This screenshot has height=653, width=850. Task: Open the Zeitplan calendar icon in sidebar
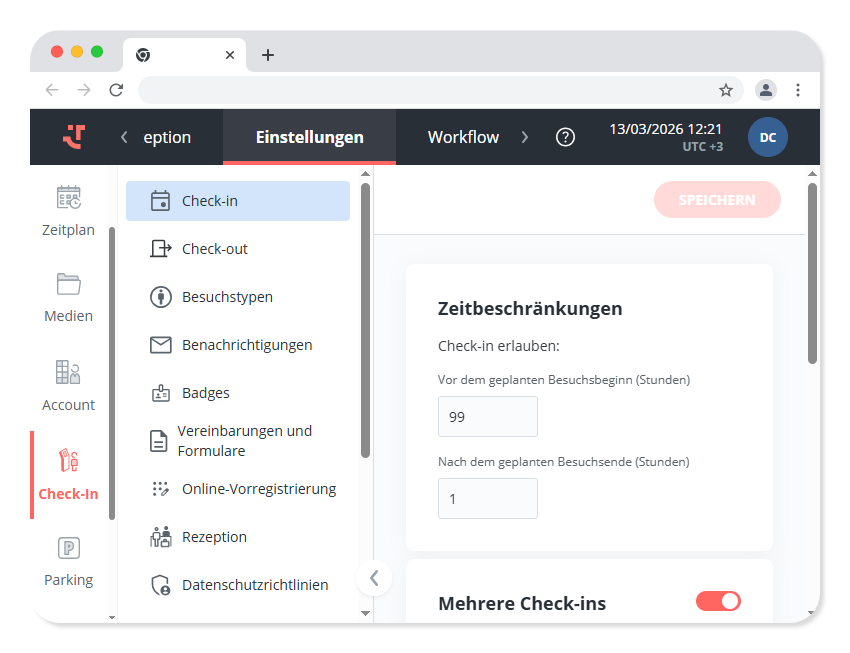(x=68, y=198)
